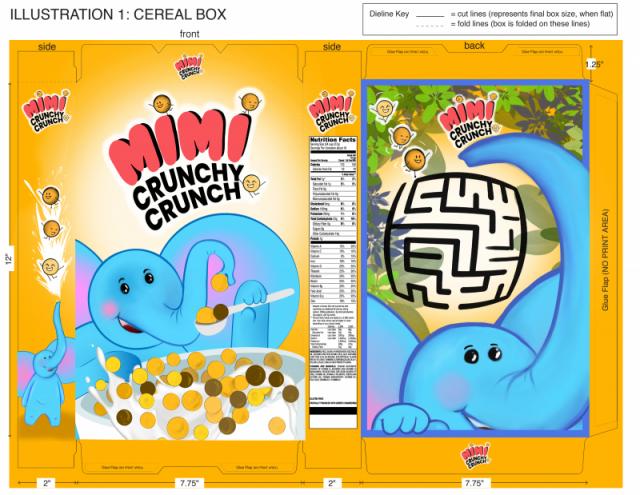
Task: Click the 7.75" dimension under the front panel
Action: pos(189,483)
